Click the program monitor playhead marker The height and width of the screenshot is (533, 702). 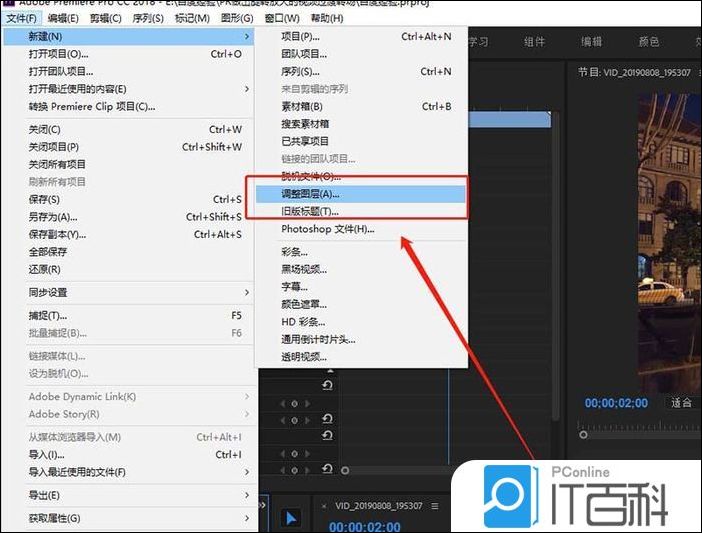coord(583,435)
